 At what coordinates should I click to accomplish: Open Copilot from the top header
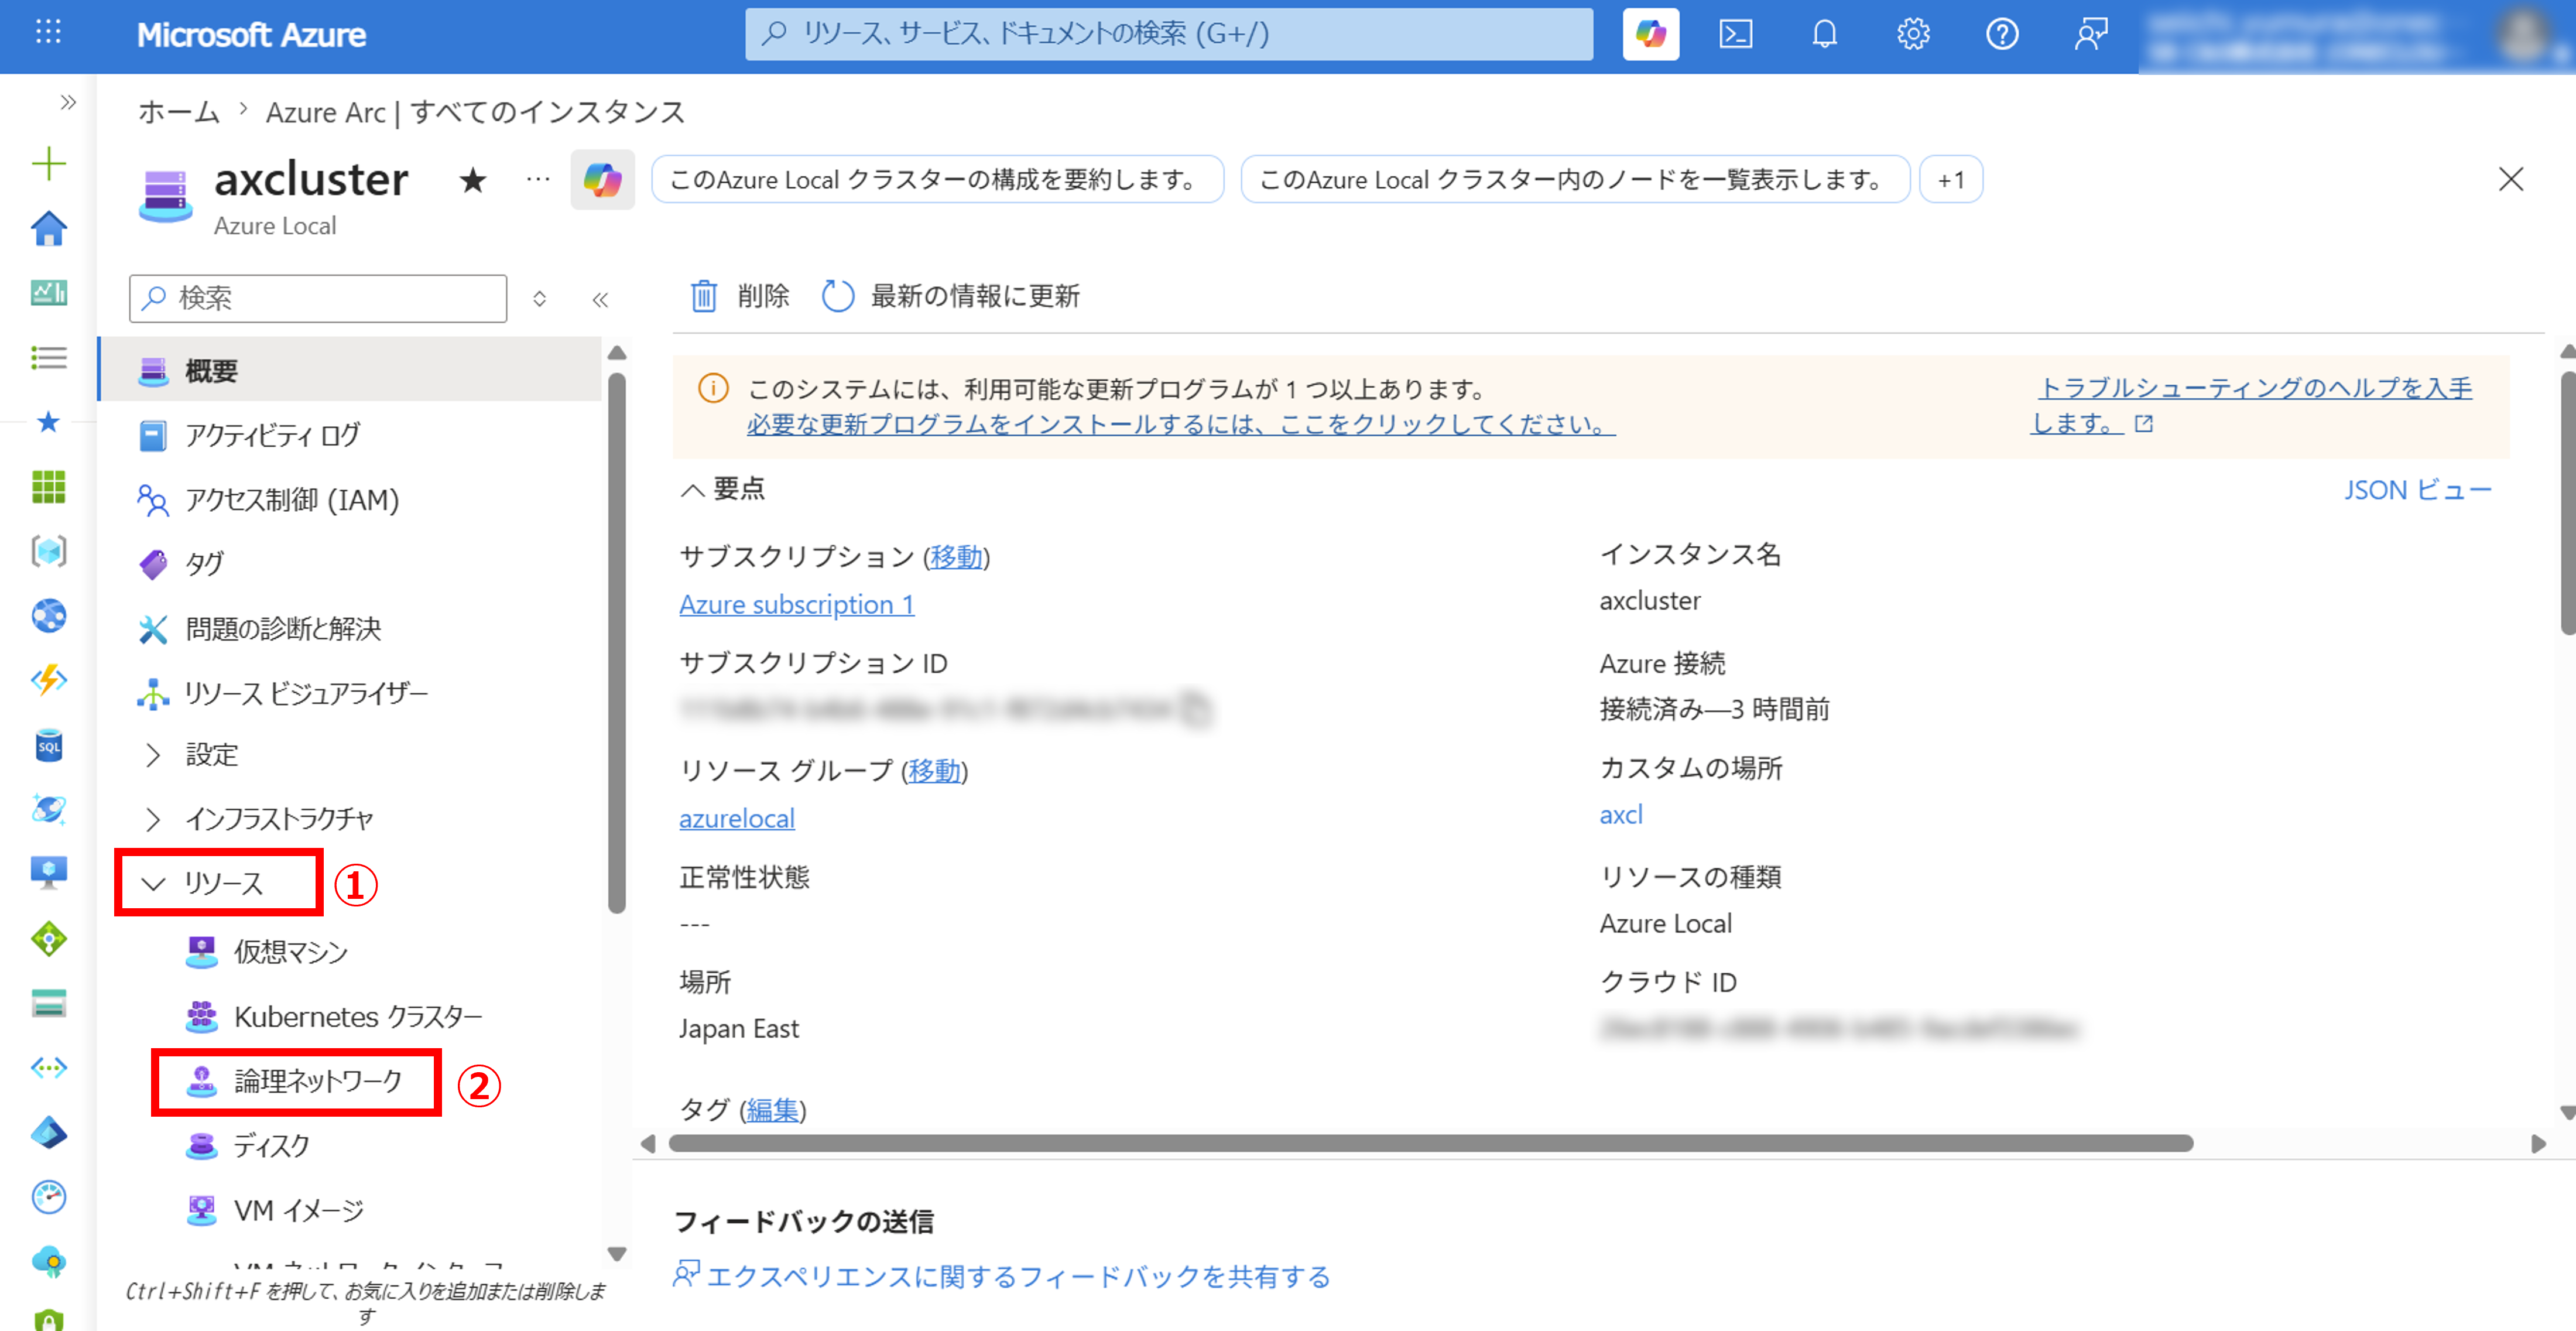click(x=1650, y=34)
